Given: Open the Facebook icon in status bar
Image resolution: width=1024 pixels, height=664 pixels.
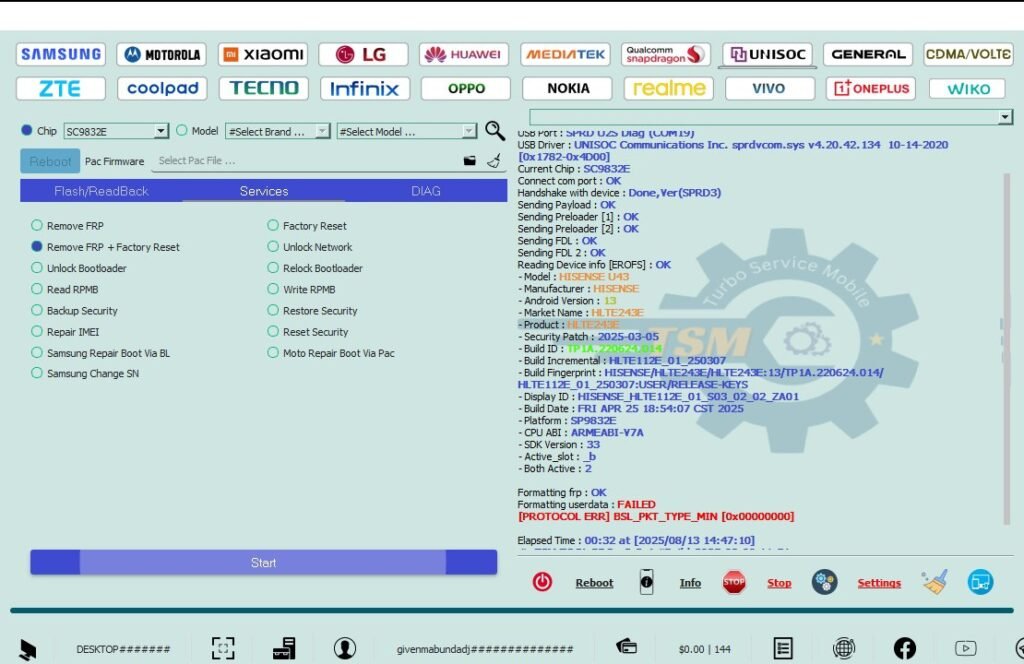Looking at the screenshot, I should 904,648.
